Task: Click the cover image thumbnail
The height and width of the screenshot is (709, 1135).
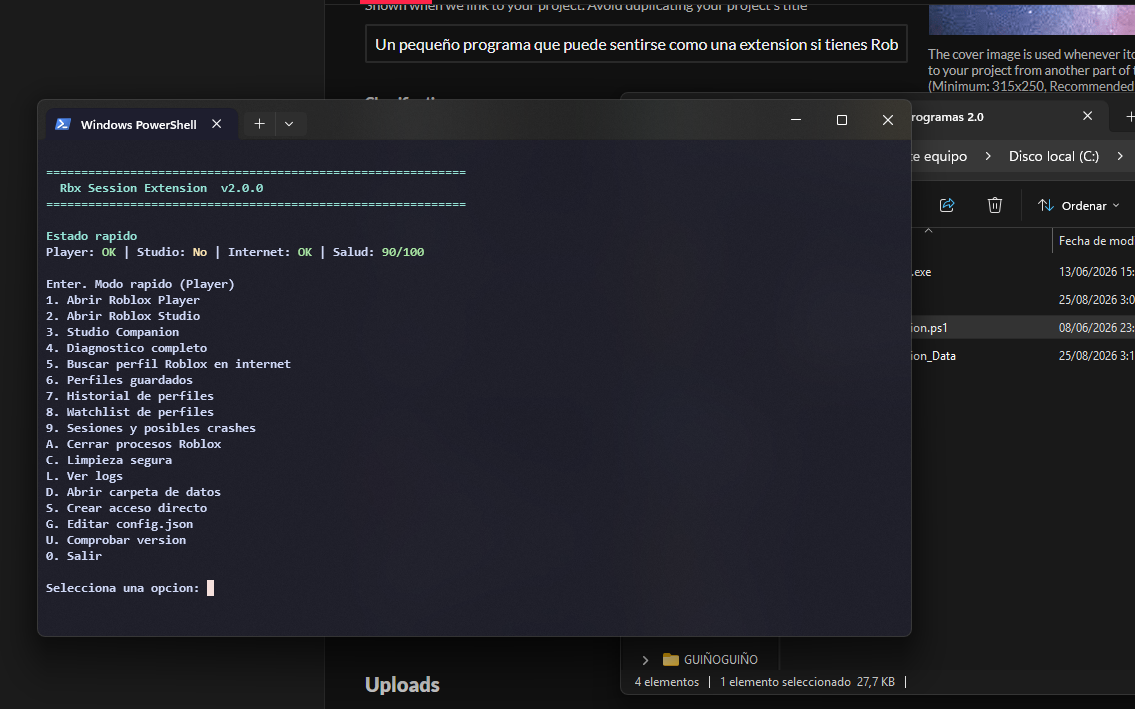Action: click(1031, 20)
